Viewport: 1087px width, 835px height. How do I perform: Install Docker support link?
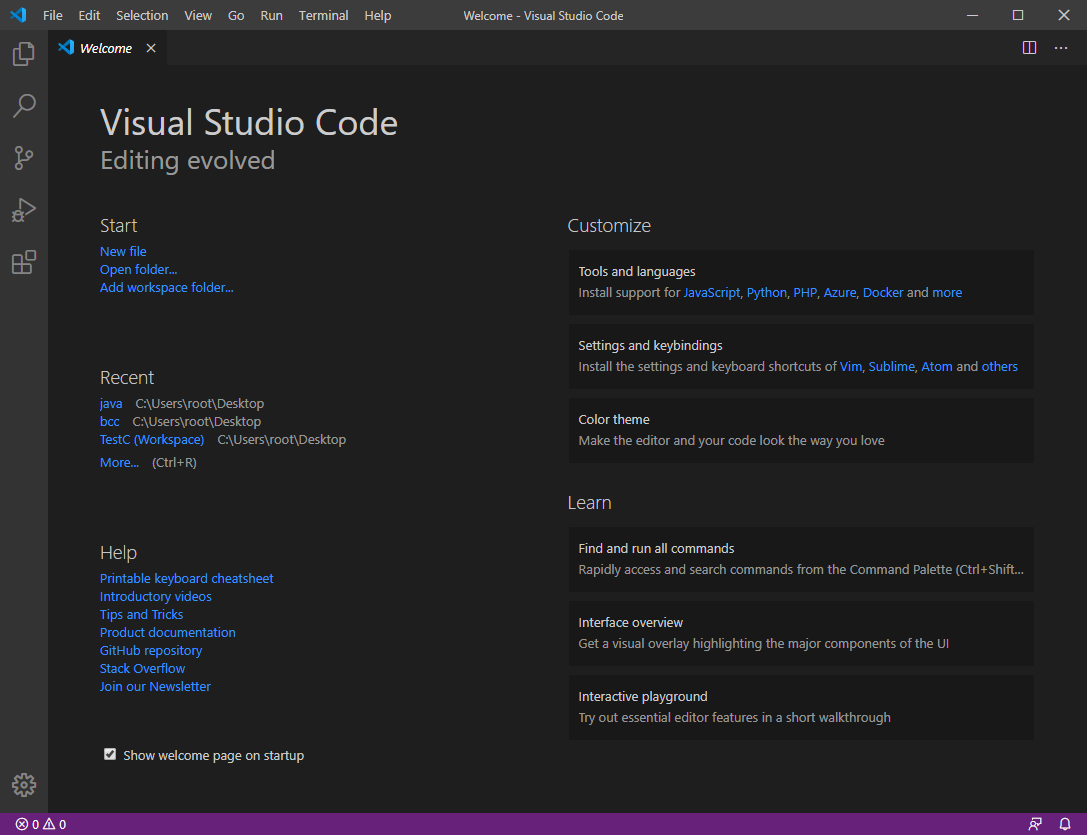883,293
